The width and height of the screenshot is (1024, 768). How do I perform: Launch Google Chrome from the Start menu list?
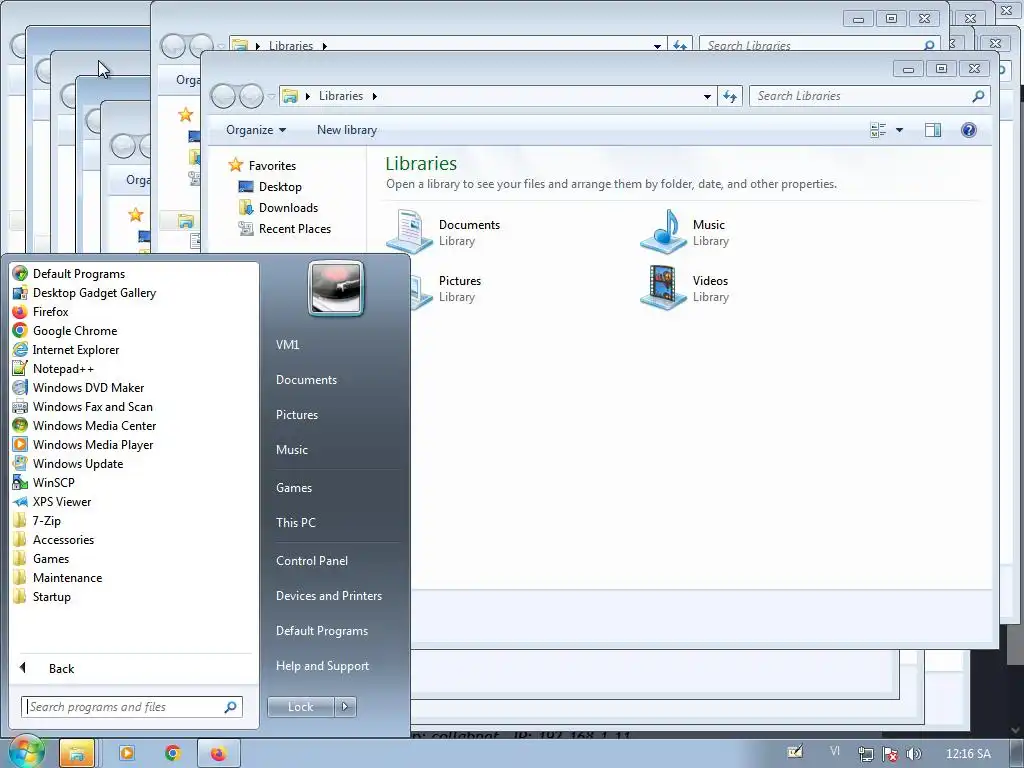(74, 330)
